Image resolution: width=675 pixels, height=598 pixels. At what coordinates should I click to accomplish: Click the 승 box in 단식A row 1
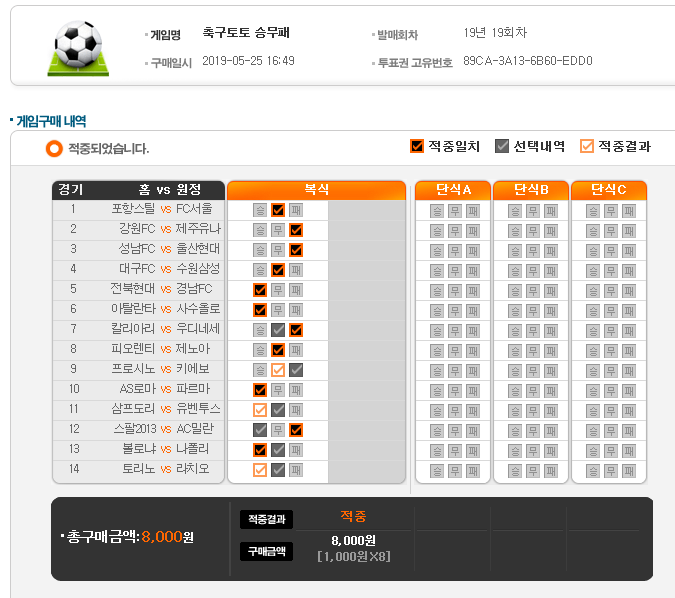point(437,211)
